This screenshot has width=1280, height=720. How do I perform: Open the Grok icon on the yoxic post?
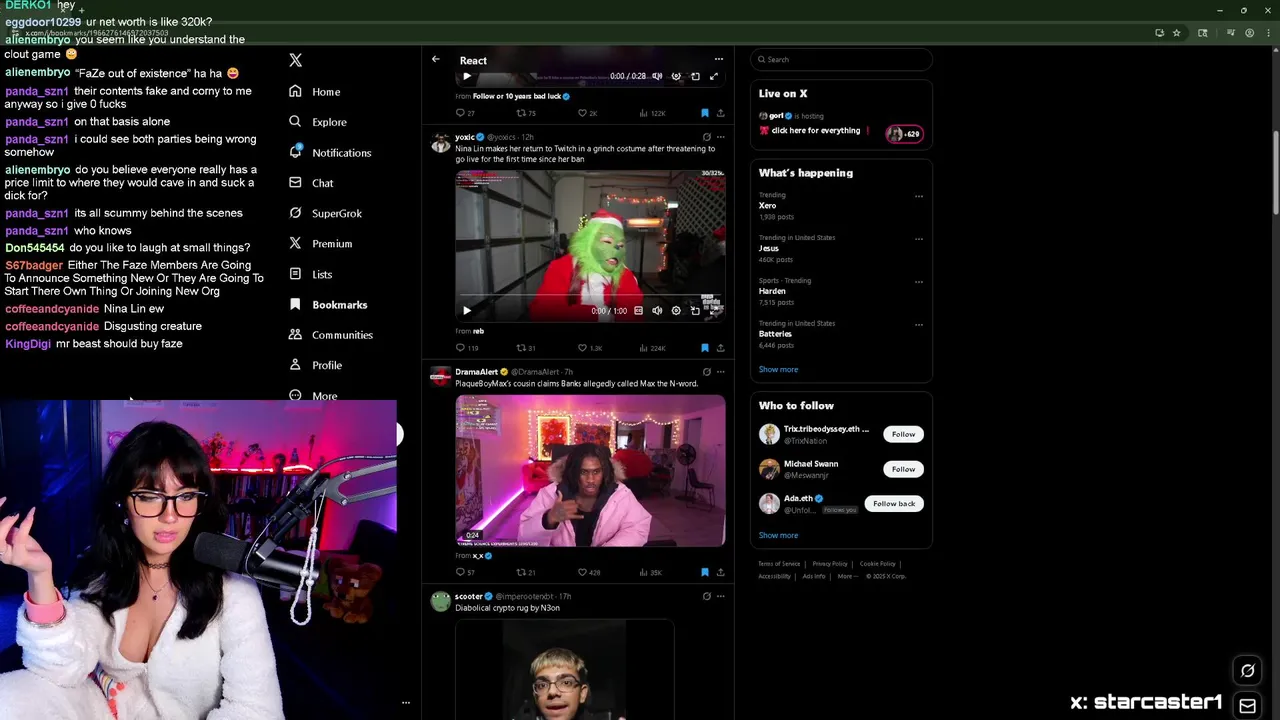tap(706, 137)
